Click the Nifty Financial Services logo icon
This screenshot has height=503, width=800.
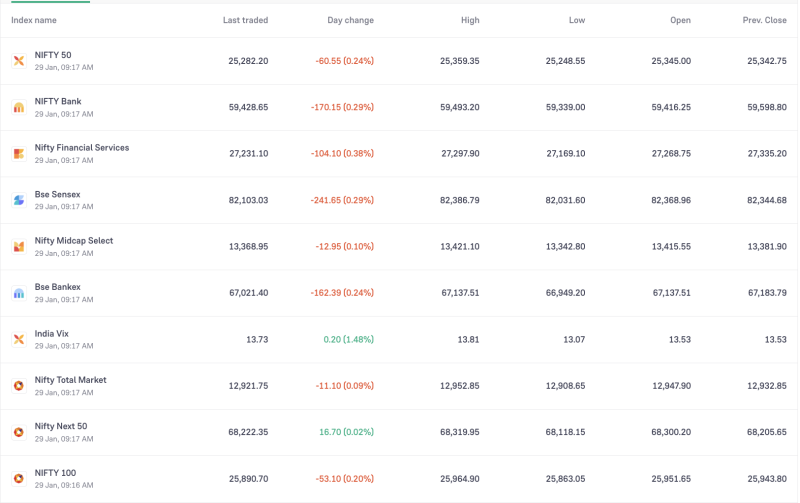(18, 154)
